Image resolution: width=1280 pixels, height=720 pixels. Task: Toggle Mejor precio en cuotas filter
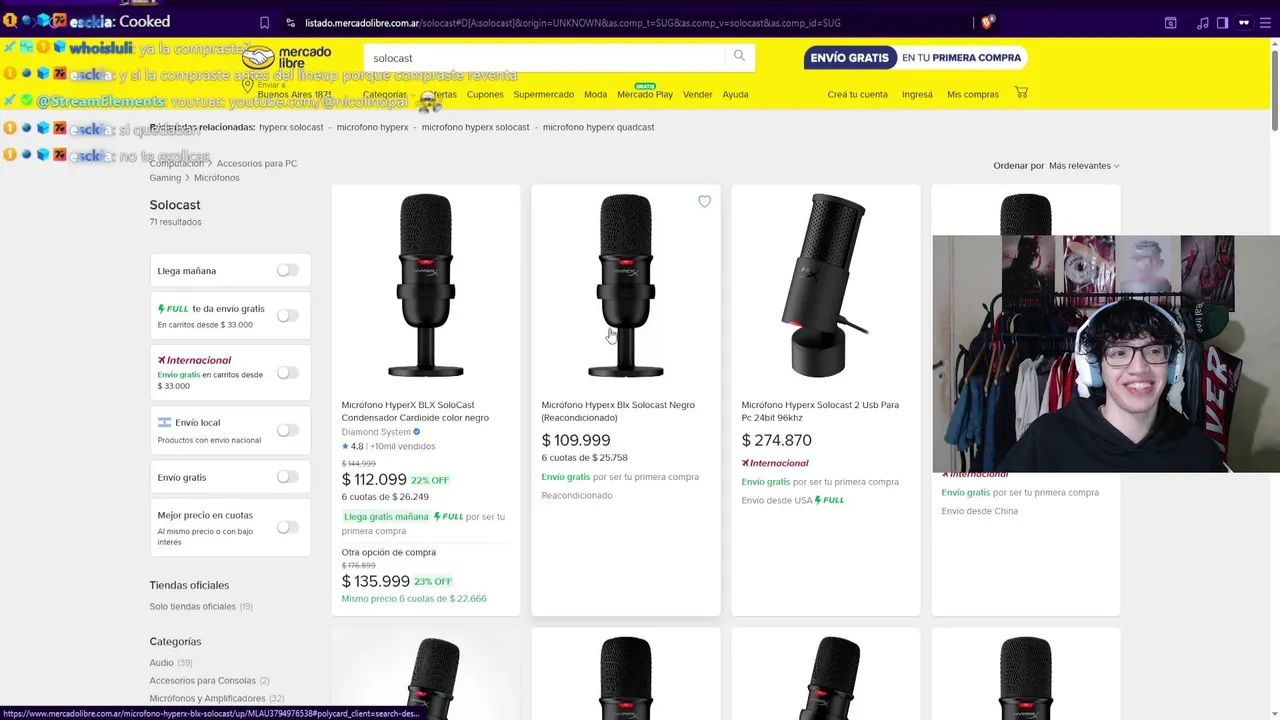click(287, 527)
